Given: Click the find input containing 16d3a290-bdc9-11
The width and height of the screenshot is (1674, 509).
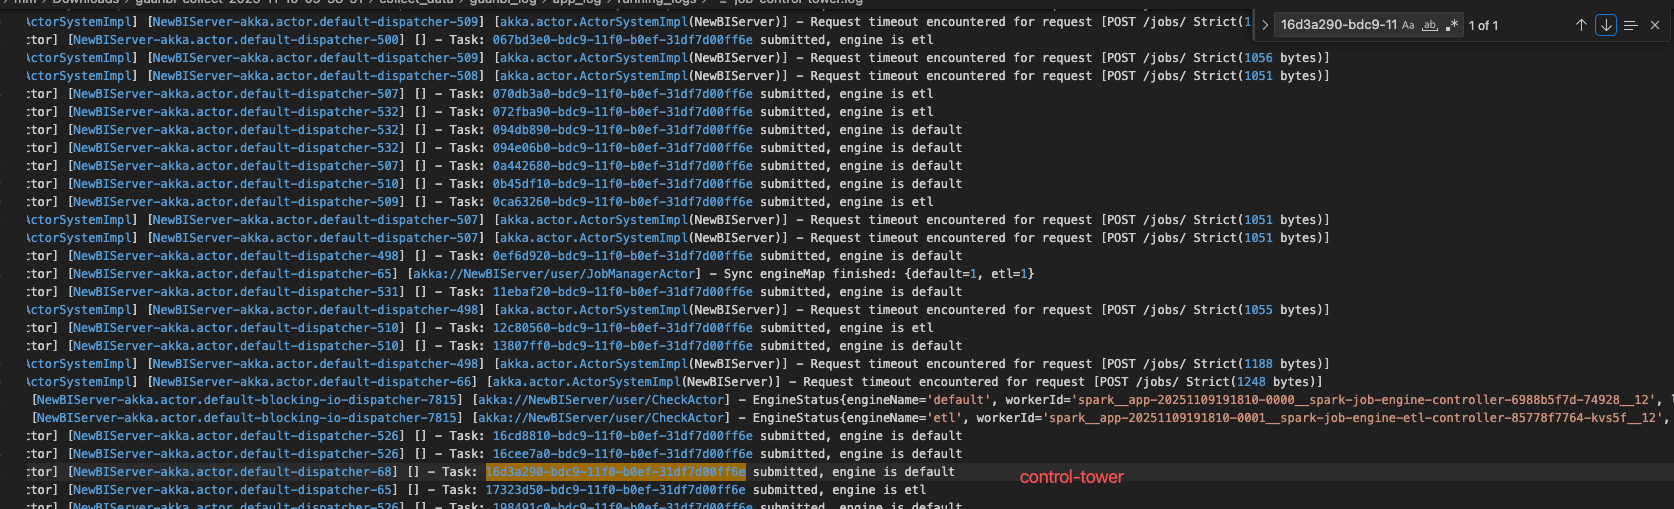Looking at the screenshot, I should pyautogui.click(x=1338, y=25).
